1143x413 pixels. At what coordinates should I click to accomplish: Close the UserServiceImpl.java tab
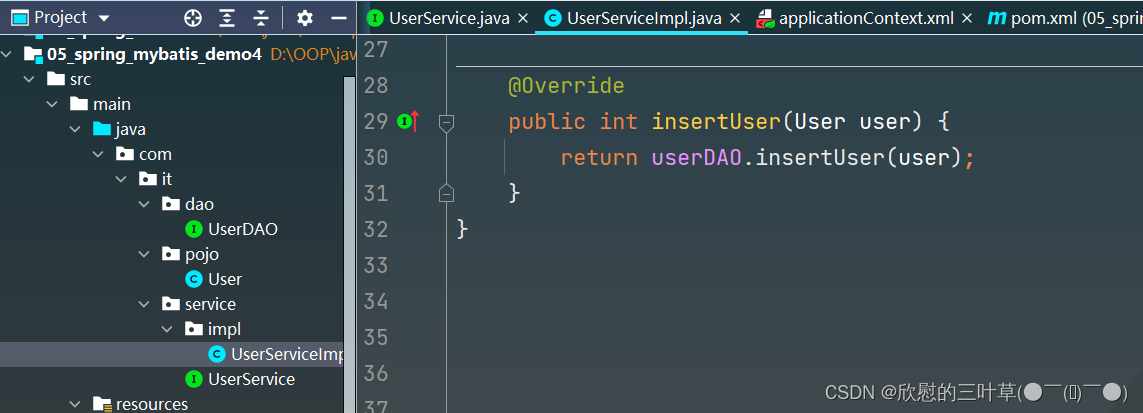(x=735, y=19)
